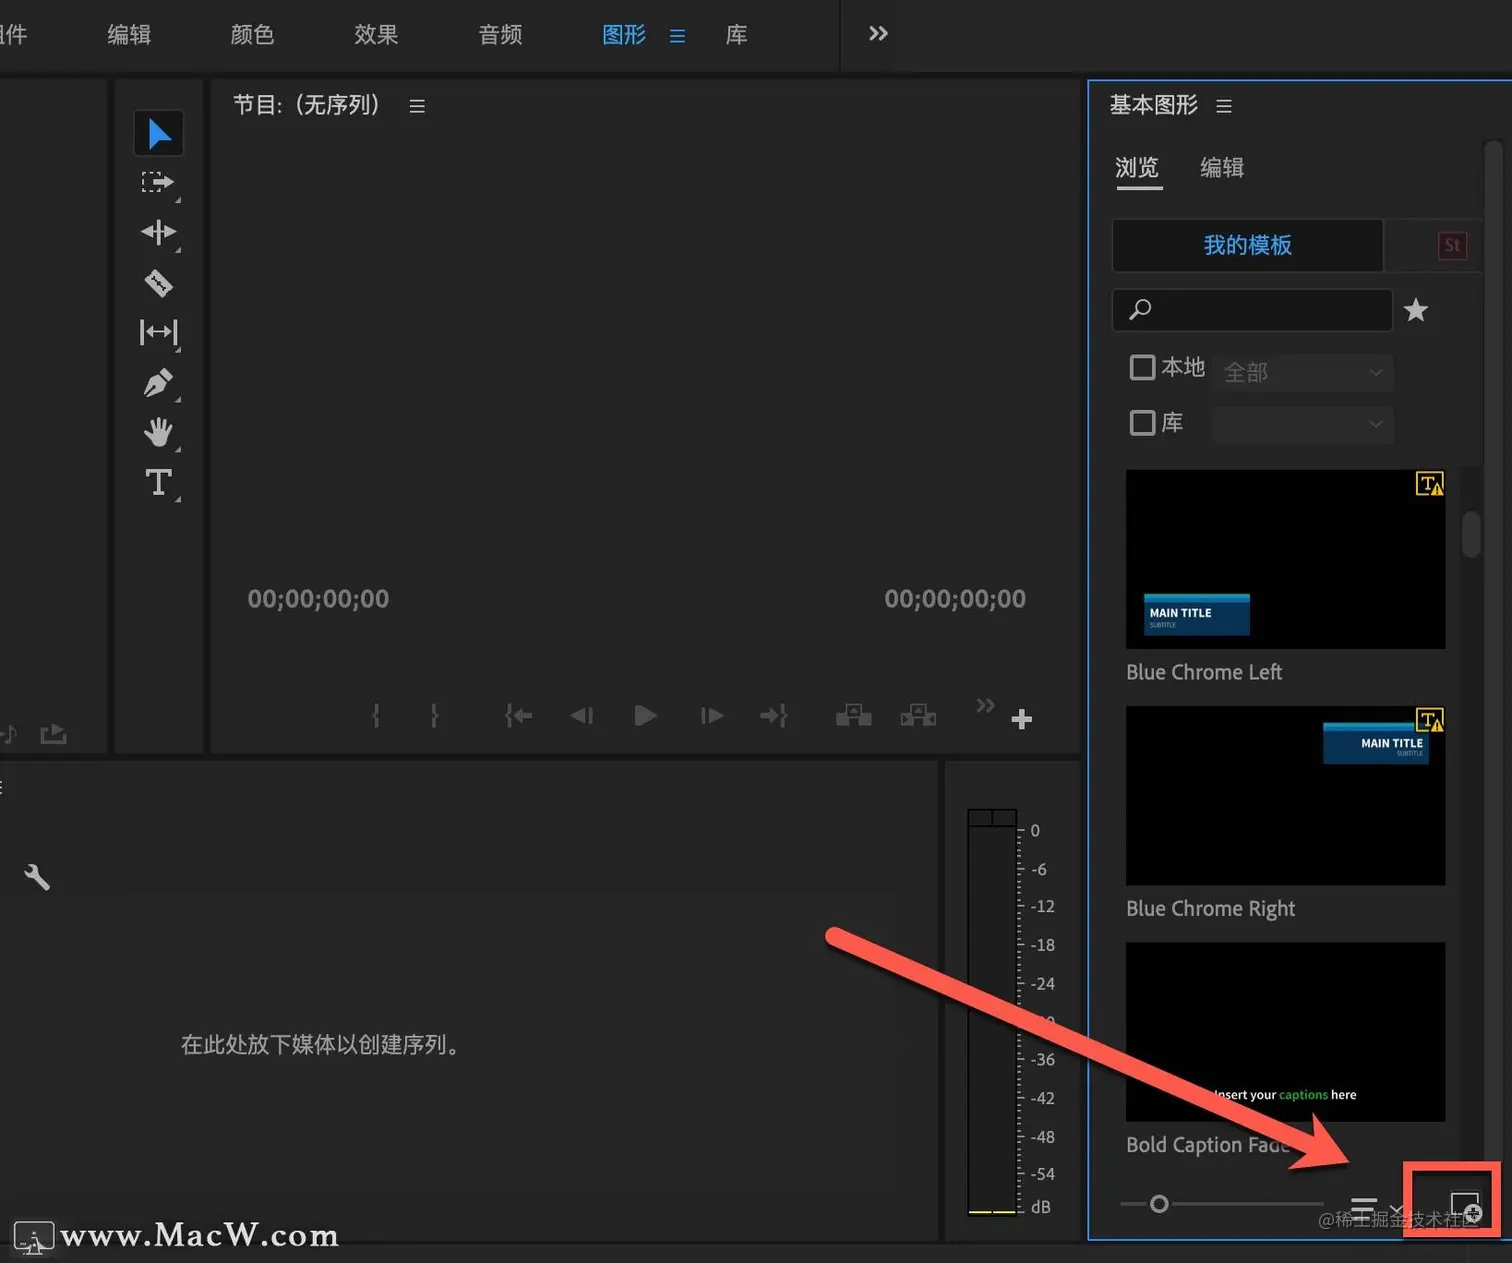Go to In point
This screenshot has height=1263, width=1512.
click(x=518, y=715)
